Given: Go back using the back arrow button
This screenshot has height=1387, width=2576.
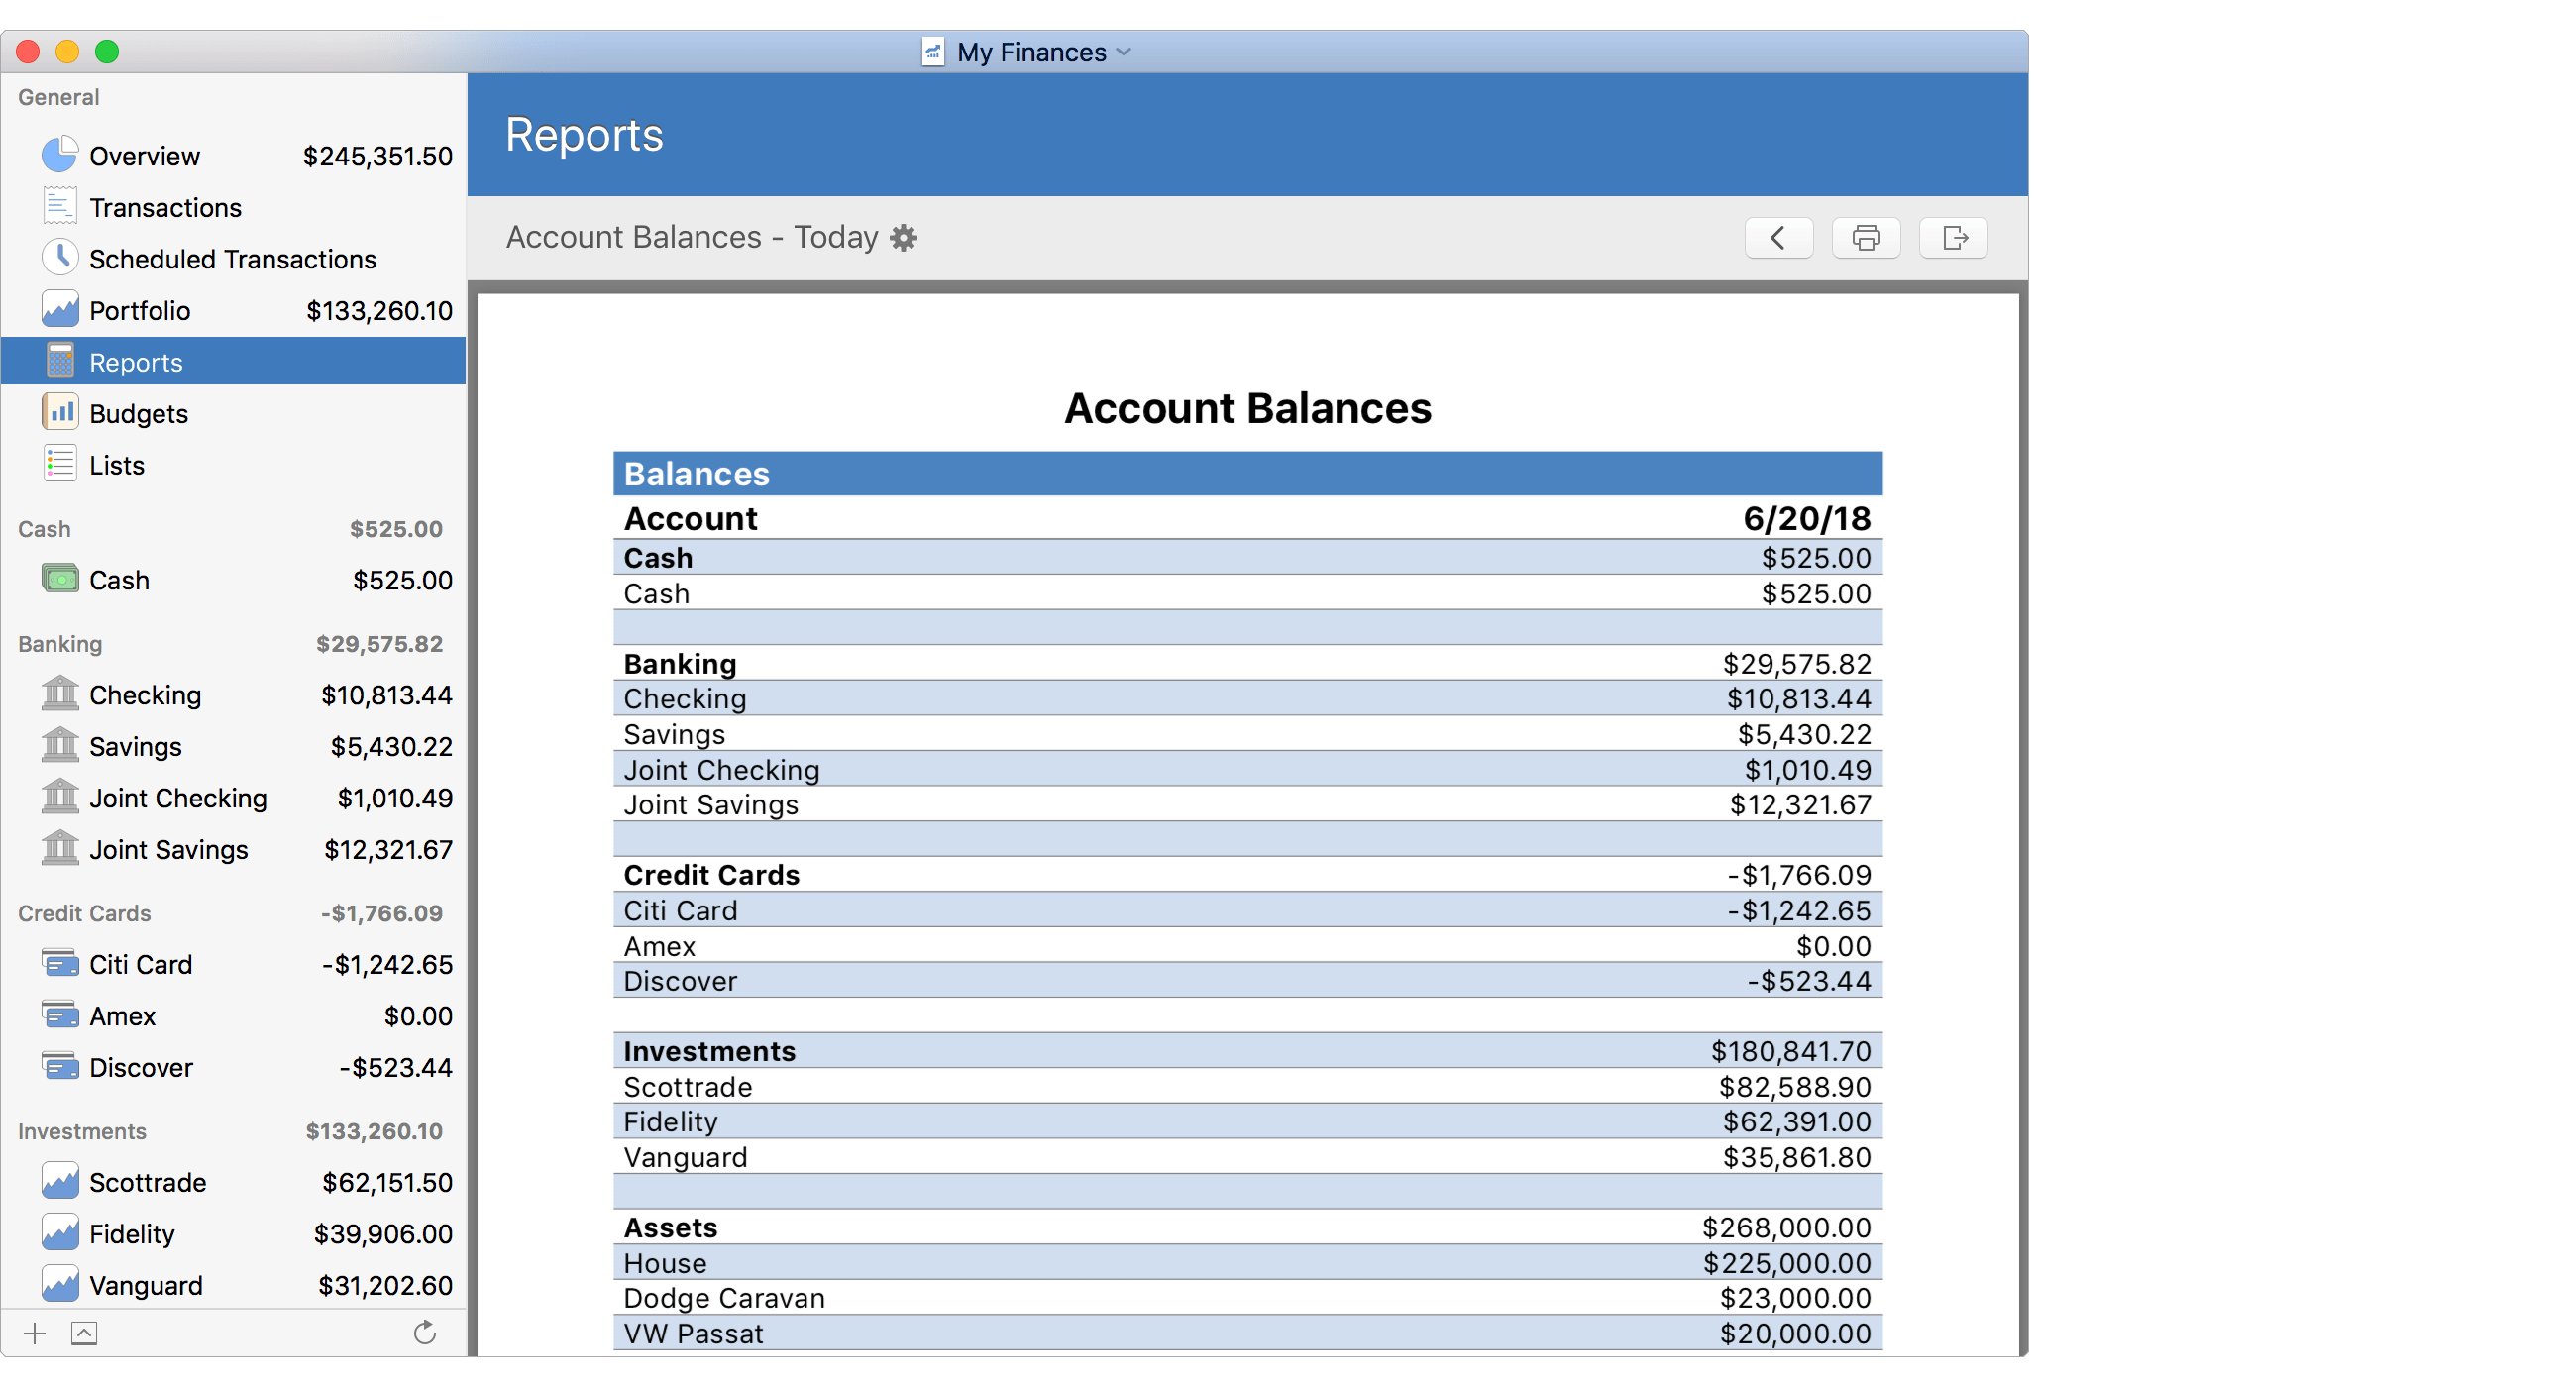Looking at the screenshot, I should pyautogui.click(x=1779, y=237).
